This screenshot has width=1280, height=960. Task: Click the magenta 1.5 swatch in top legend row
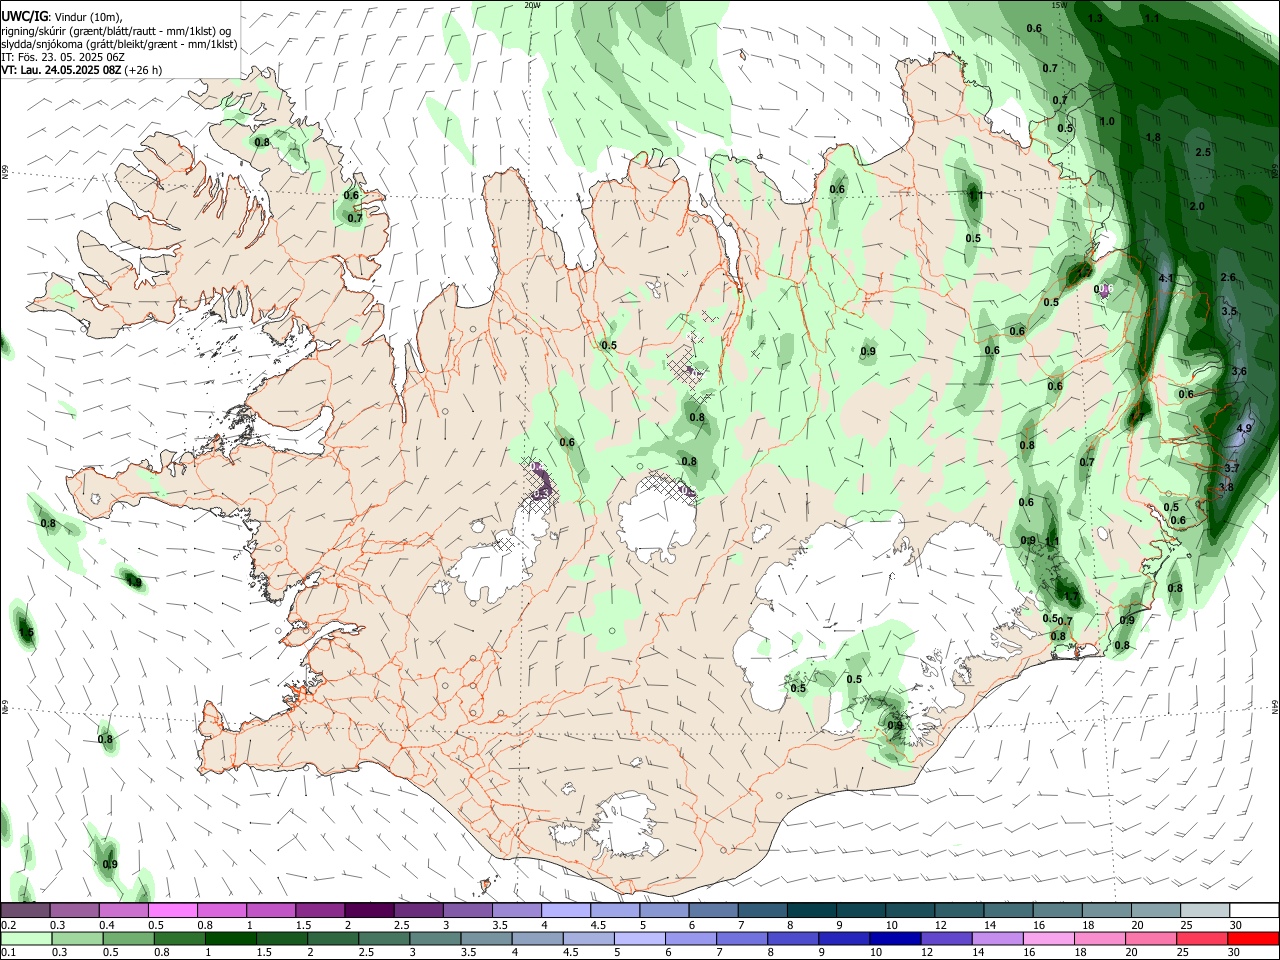pyautogui.click(x=320, y=910)
